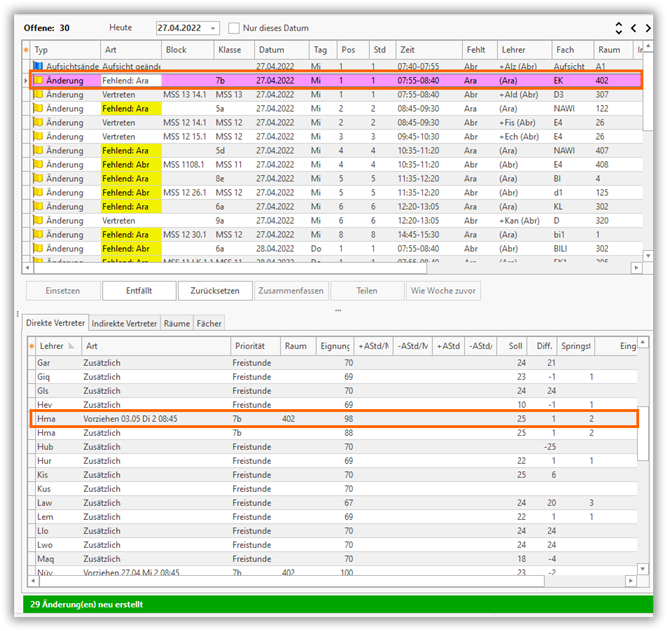Click the orange asterisk beside the Lehrer column header
Screen dimensions: 667x631
coord(31,345)
